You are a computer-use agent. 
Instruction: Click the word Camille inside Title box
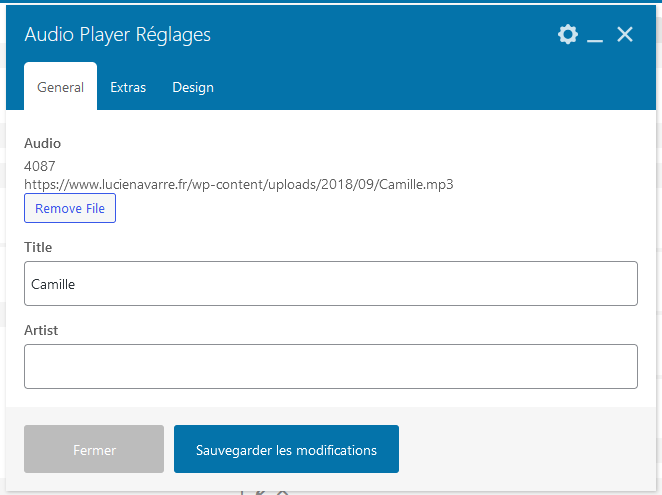53,284
